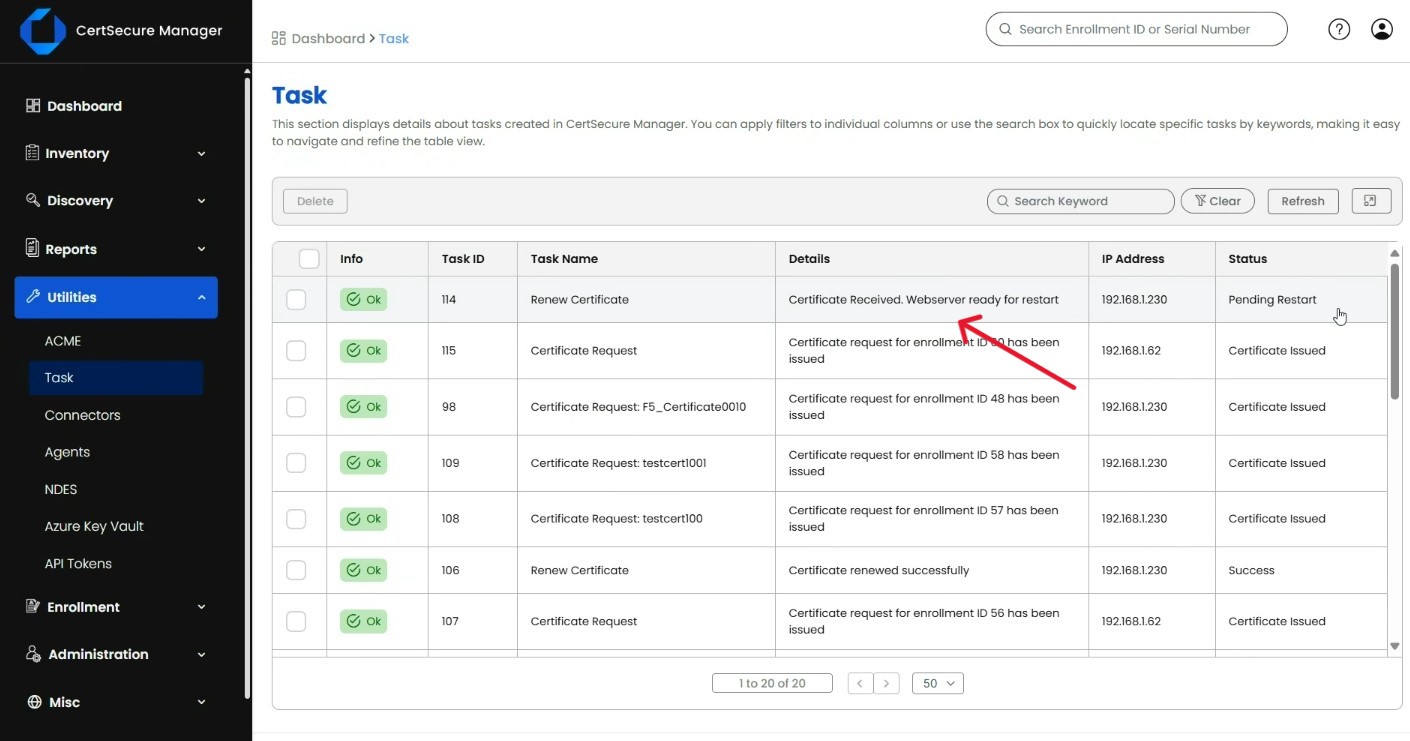Expand the Misc menu chevron

point(201,702)
